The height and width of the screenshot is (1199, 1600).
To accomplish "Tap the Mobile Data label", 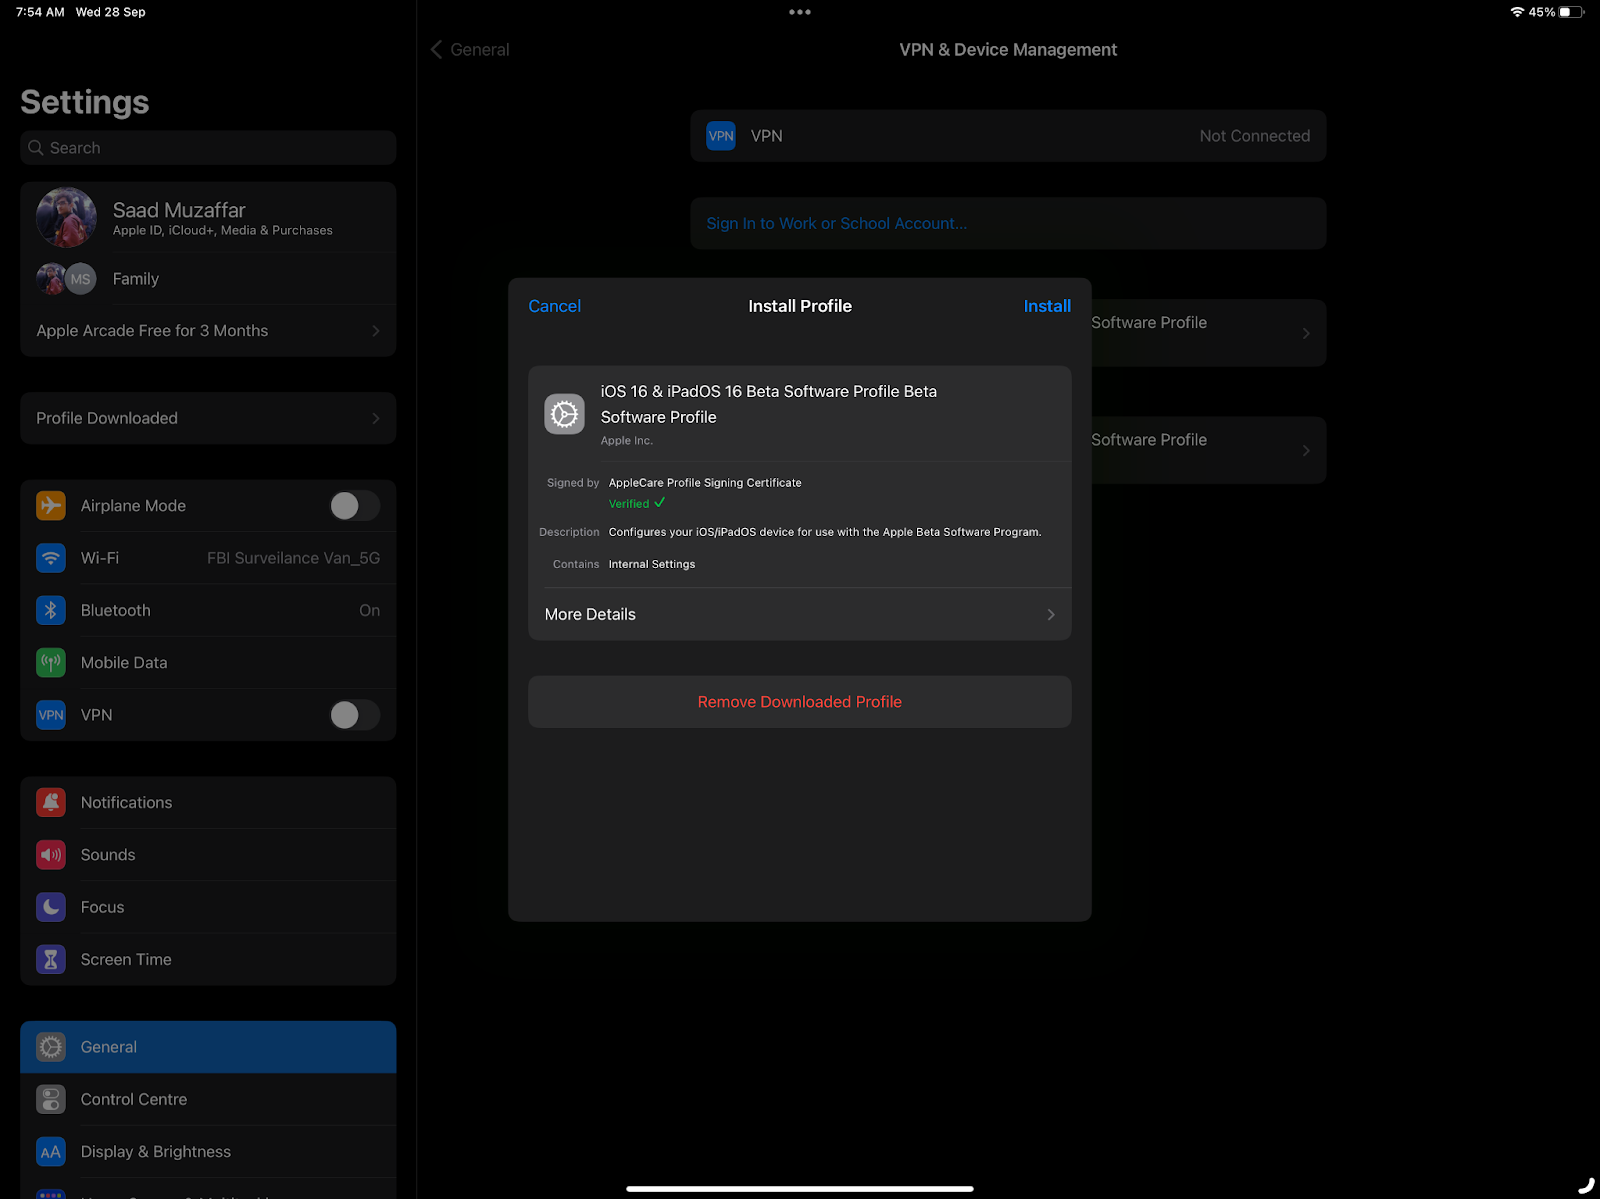I will click(124, 662).
